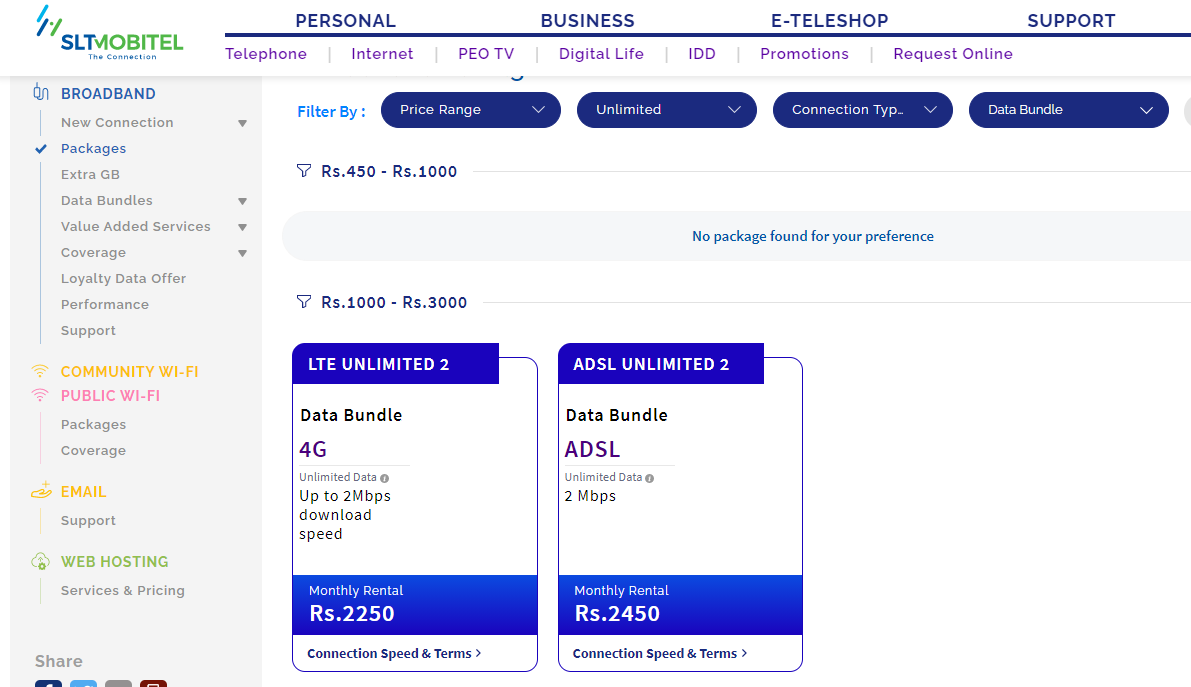Open the Unlimited filter dropdown
Screen dimensions: 1191x687
(667, 109)
